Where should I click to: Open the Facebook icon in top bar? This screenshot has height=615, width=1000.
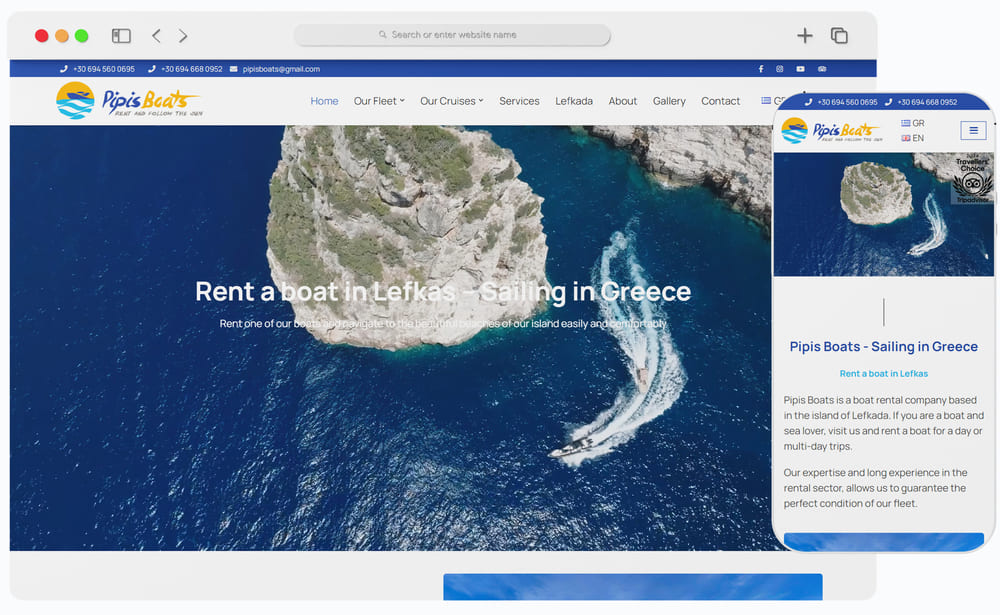tap(760, 69)
